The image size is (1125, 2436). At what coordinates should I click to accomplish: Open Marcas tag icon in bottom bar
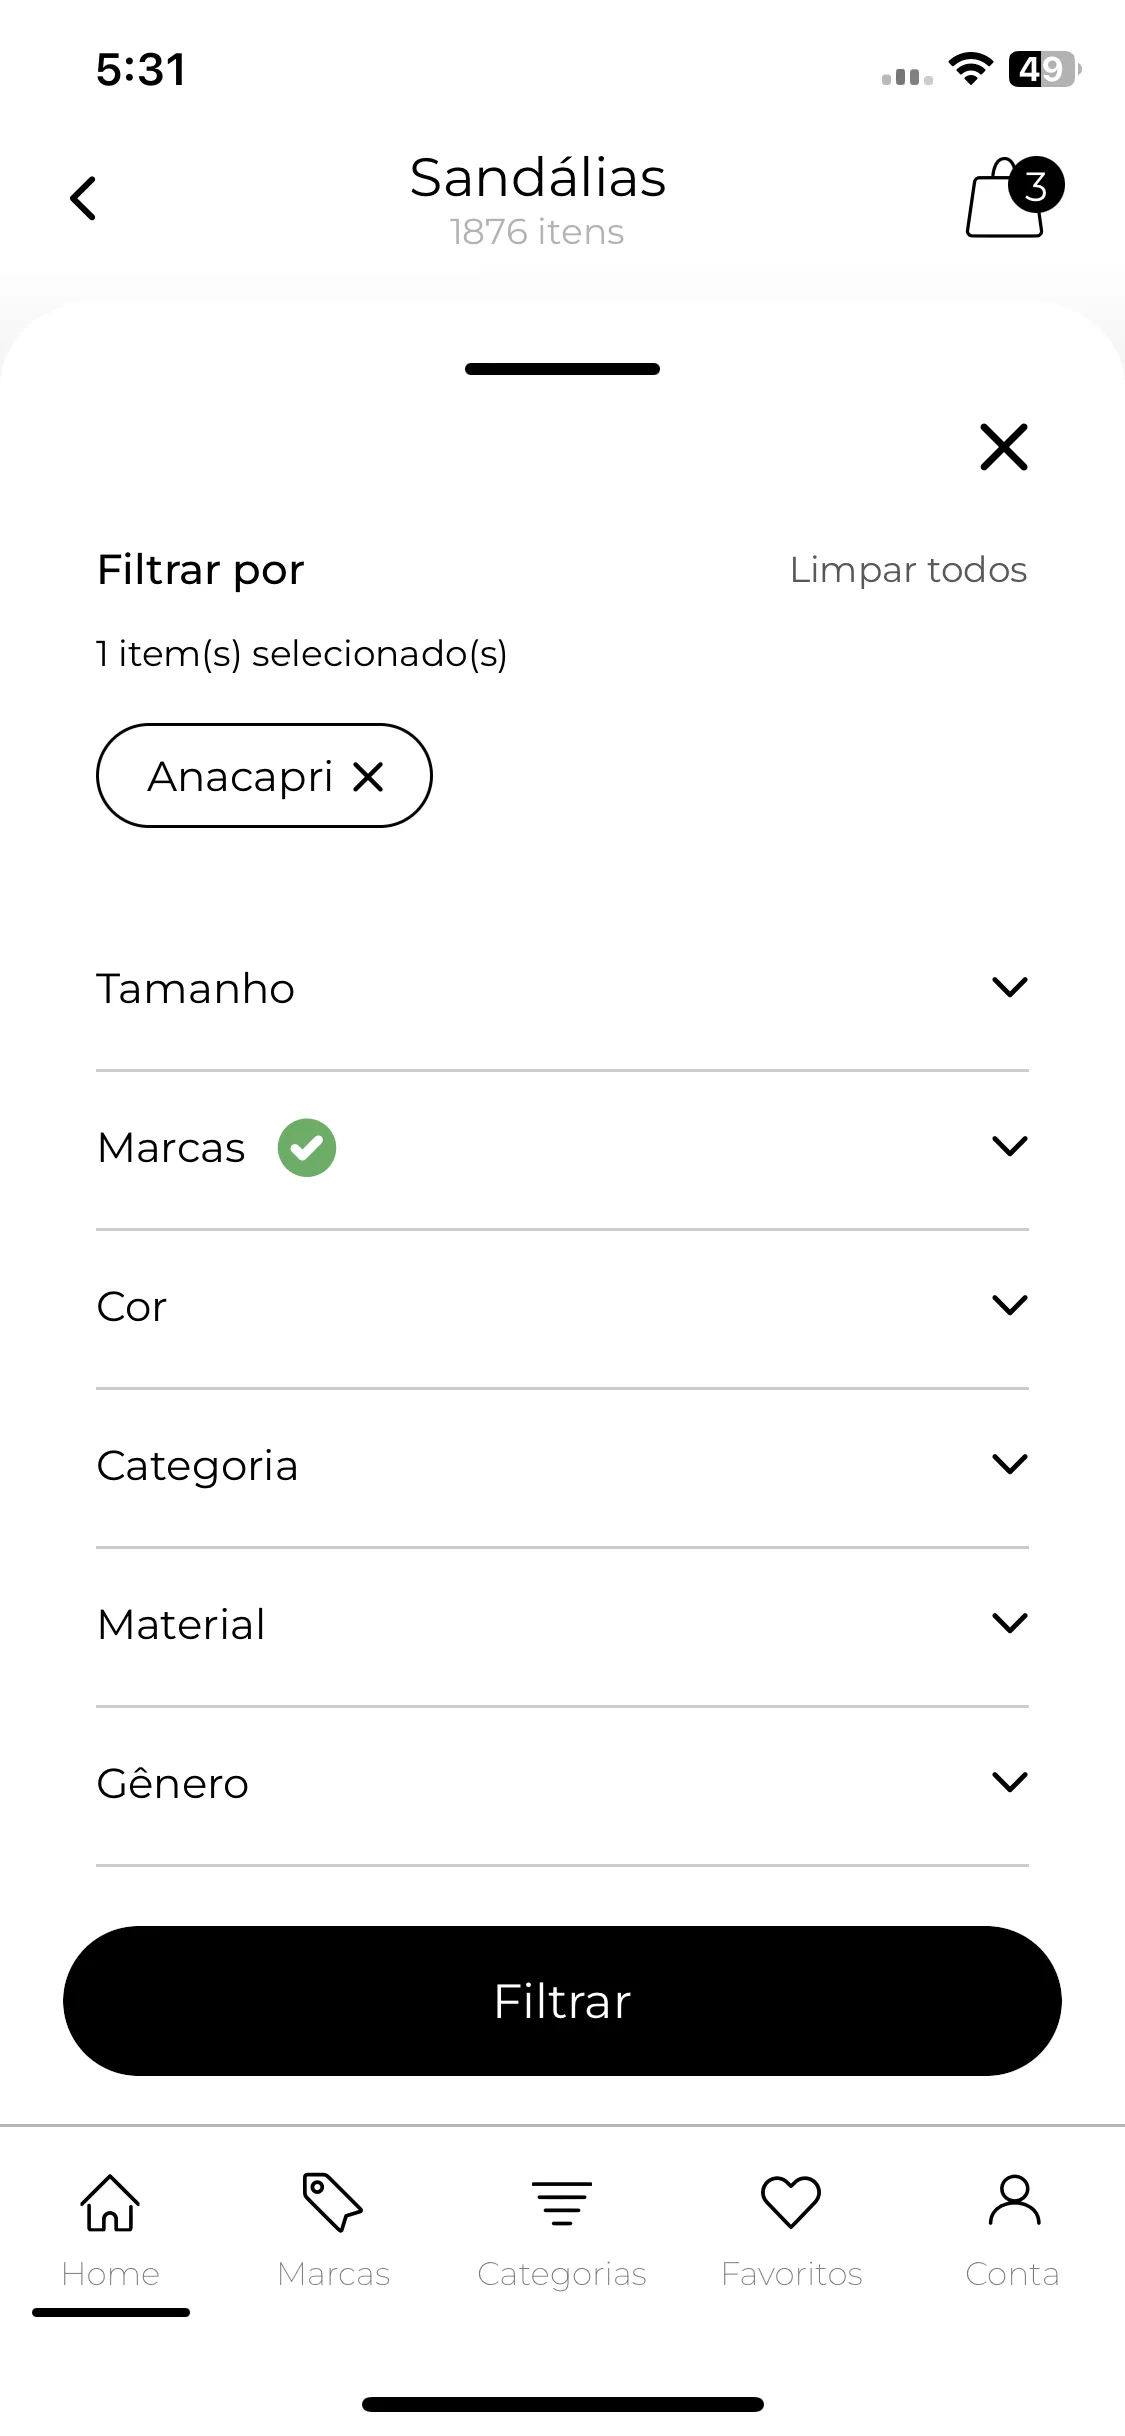point(332,2201)
